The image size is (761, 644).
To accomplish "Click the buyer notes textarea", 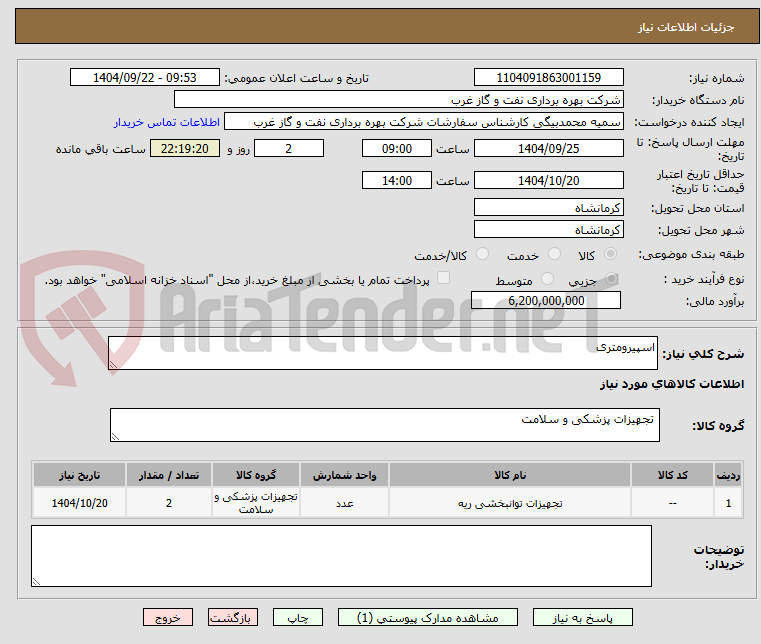I will 341,556.
